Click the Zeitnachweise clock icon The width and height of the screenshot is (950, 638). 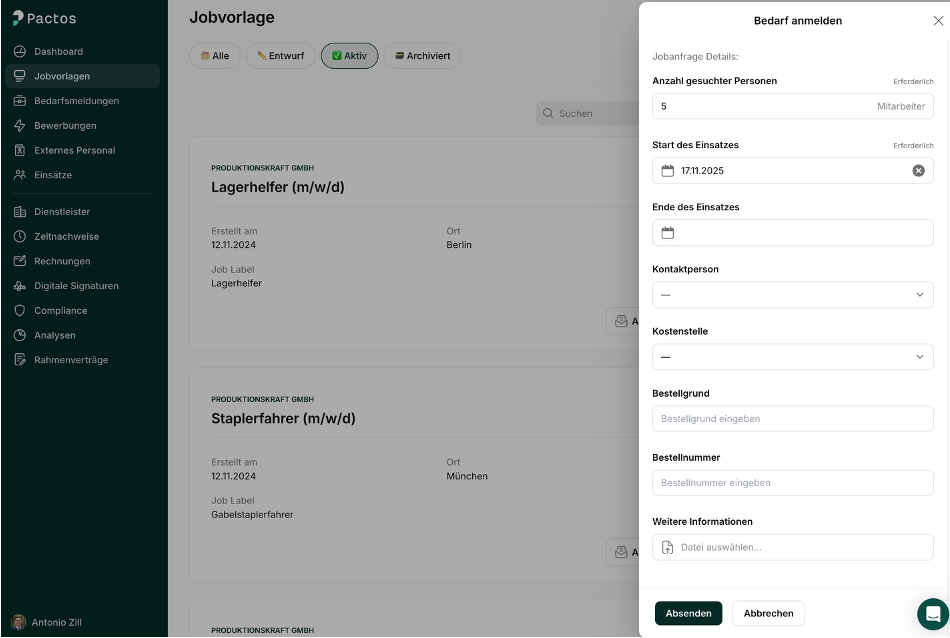coord(19,236)
